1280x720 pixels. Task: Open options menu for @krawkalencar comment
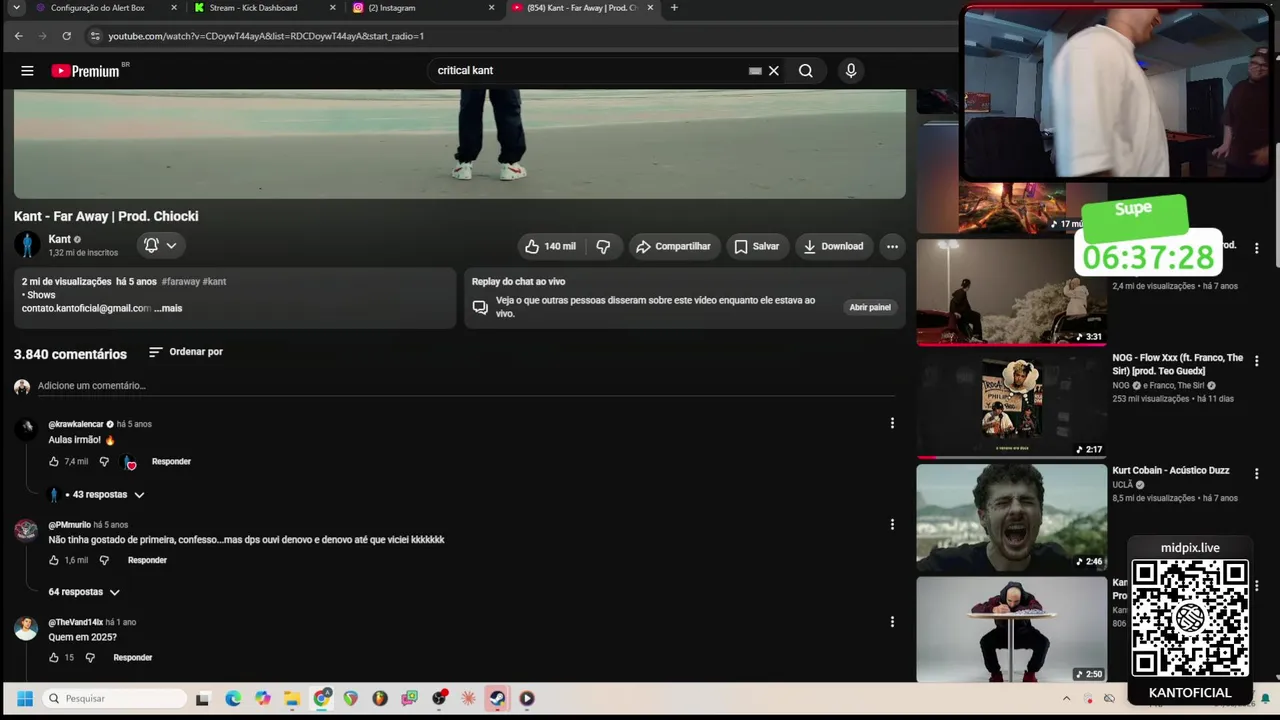coord(892,423)
